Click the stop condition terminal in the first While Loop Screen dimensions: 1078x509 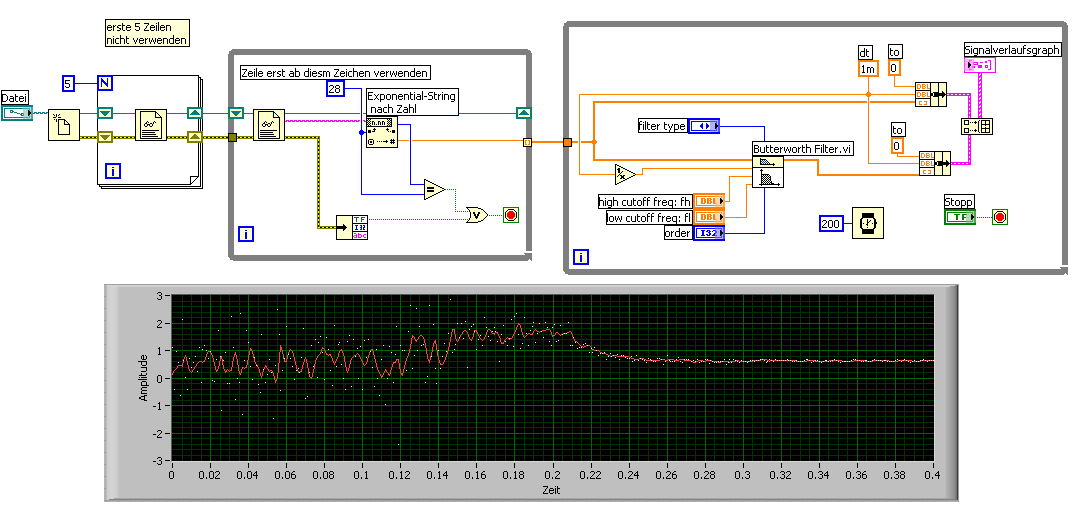[512, 215]
